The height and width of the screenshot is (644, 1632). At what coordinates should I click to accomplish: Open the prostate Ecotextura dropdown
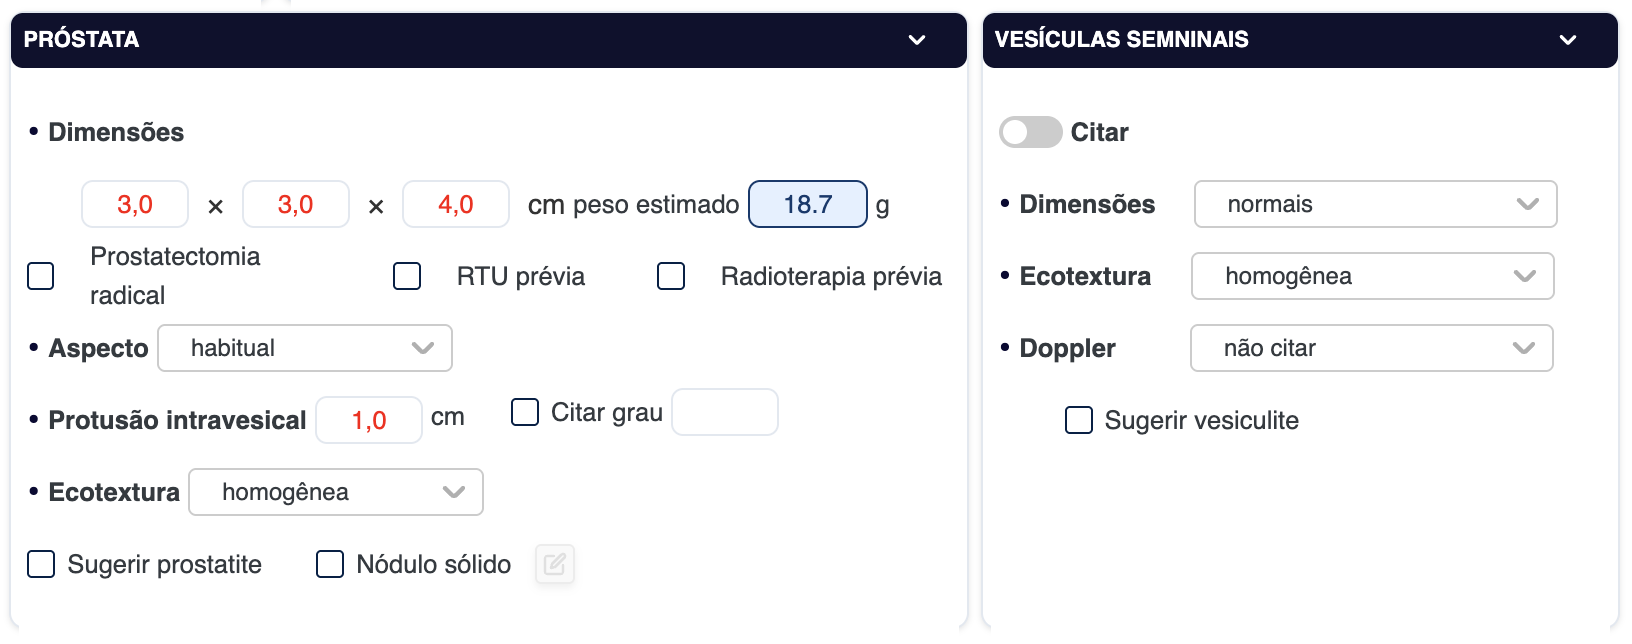(x=336, y=492)
